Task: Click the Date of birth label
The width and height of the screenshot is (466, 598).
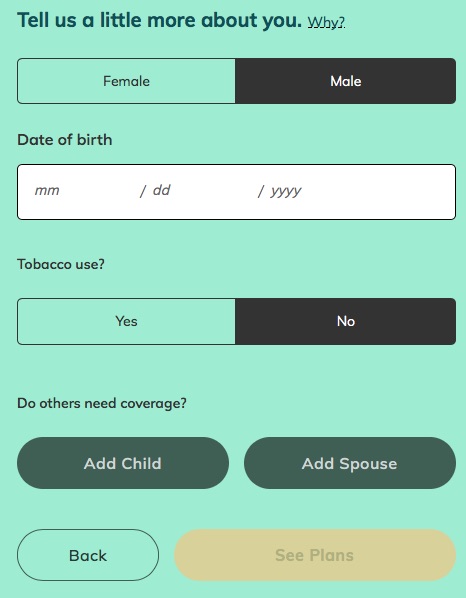Action: pyautogui.click(x=65, y=140)
